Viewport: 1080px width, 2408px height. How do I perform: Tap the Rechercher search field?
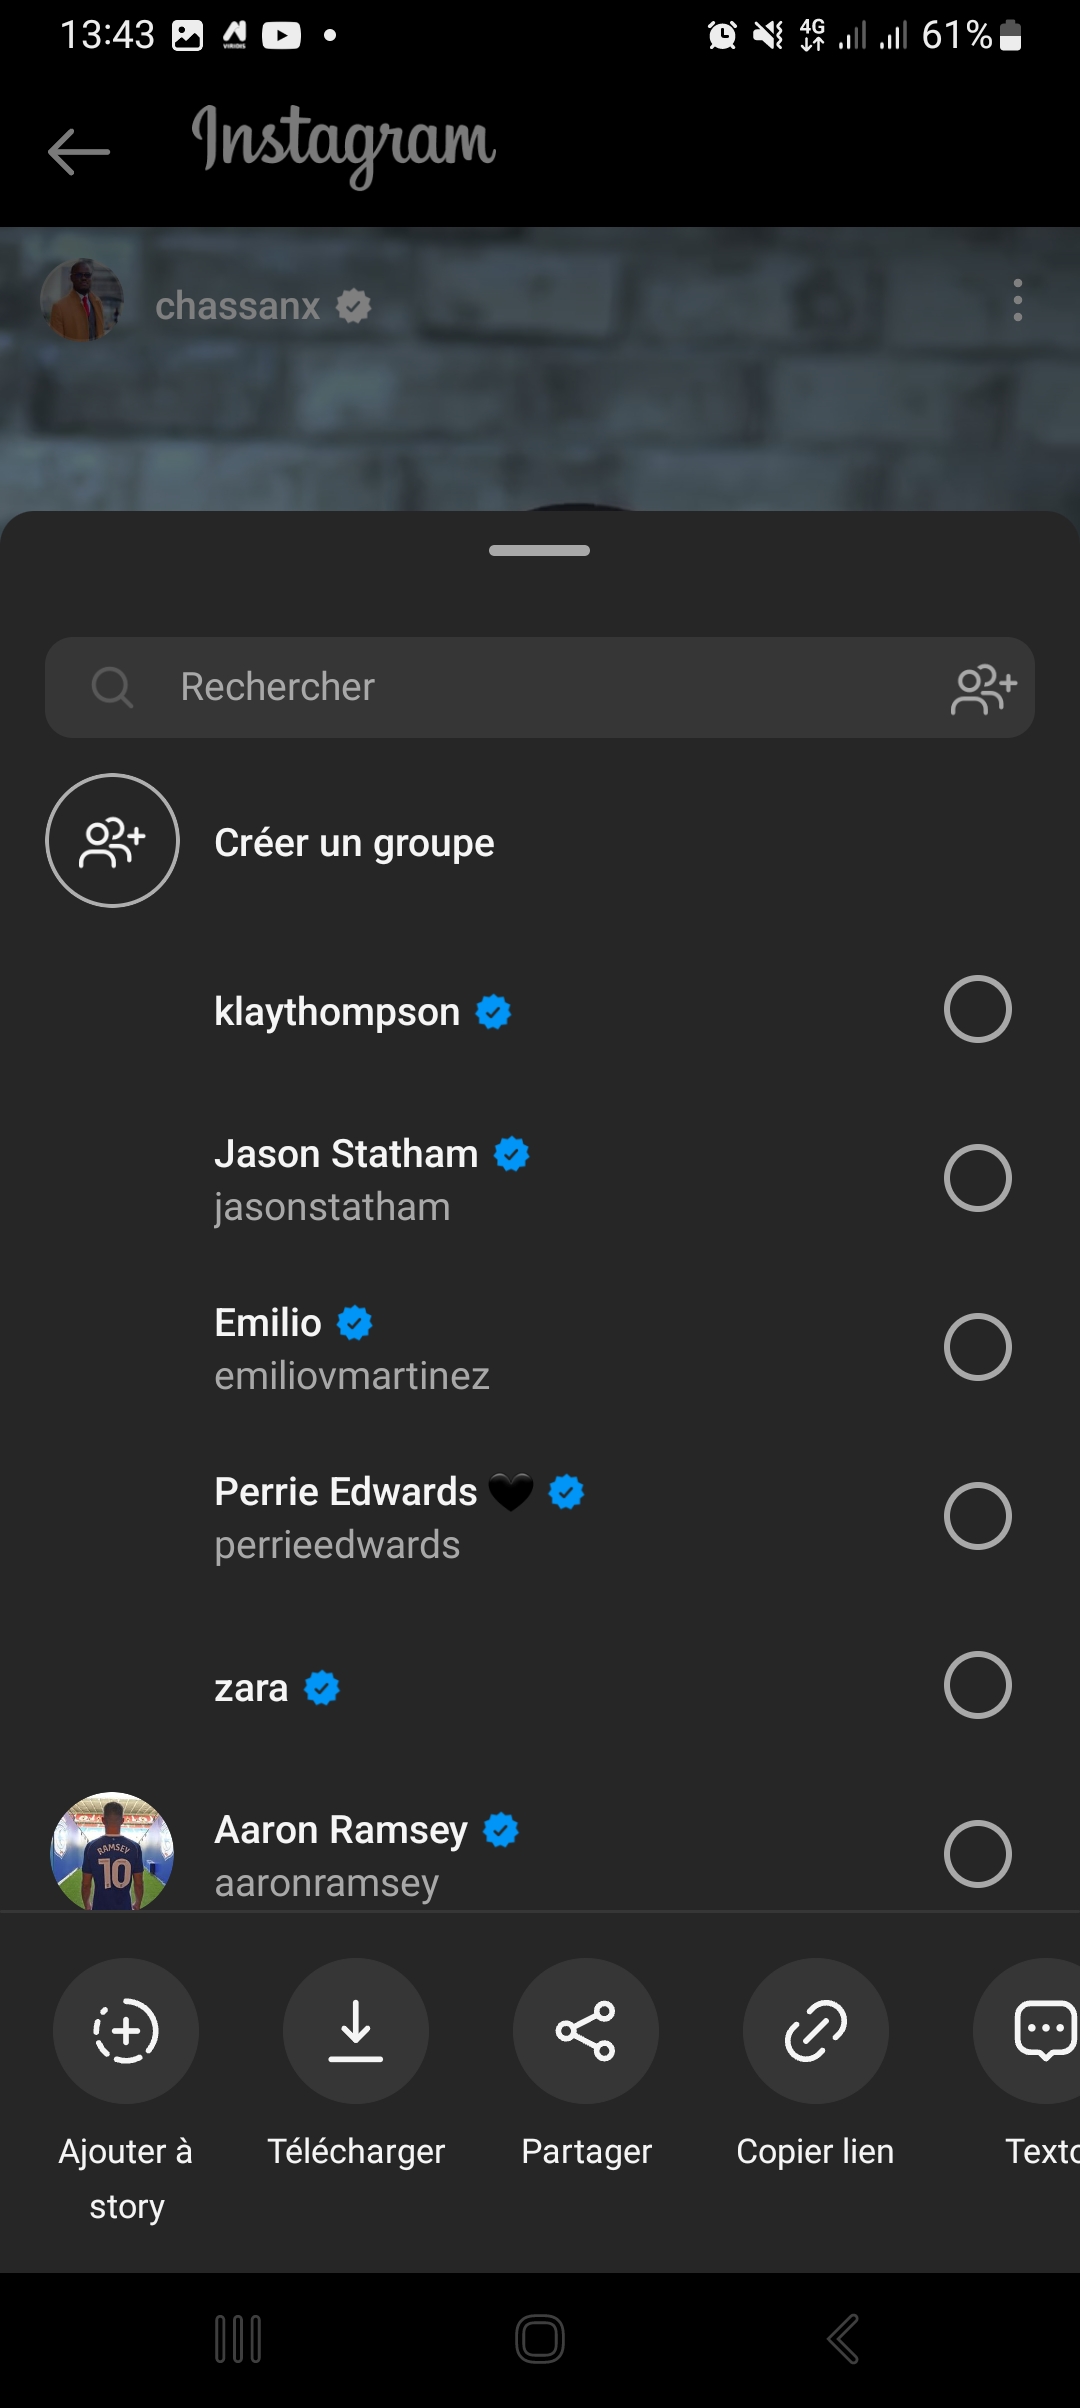click(500, 688)
